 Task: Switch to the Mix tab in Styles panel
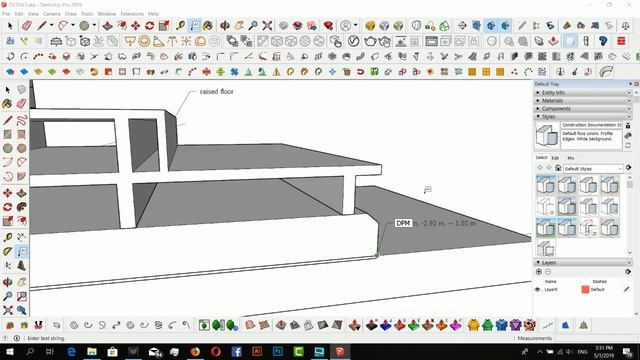(571, 158)
